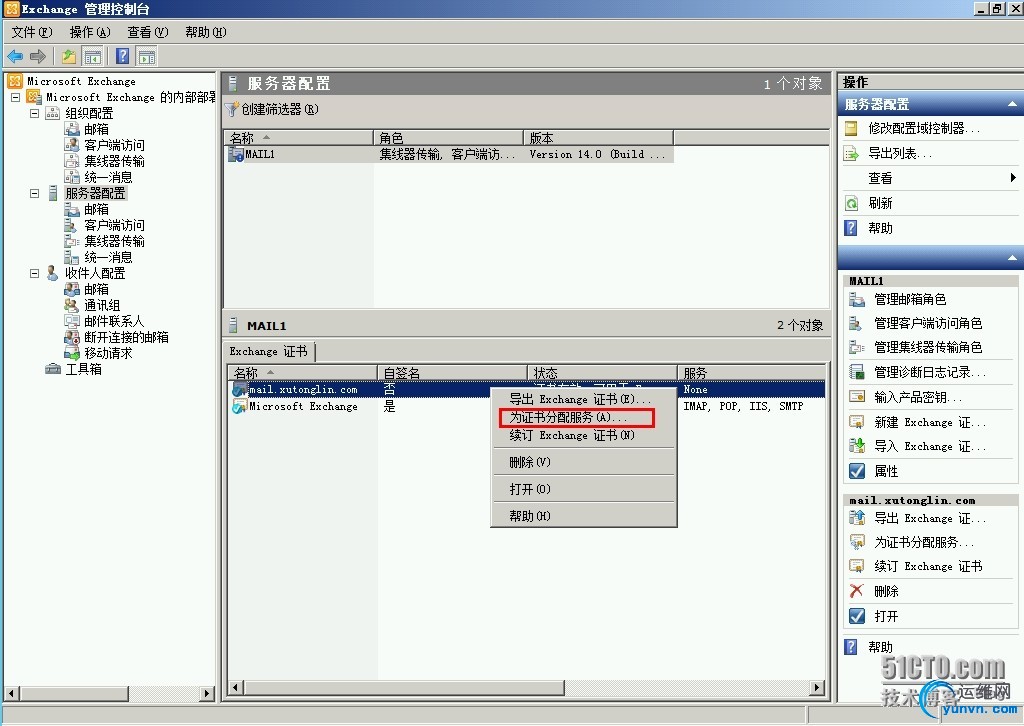This screenshot has width=1024, height=726.
Task: Choose 续订 Exchange 证书(N) in context menu
Action: coord(583,435)
